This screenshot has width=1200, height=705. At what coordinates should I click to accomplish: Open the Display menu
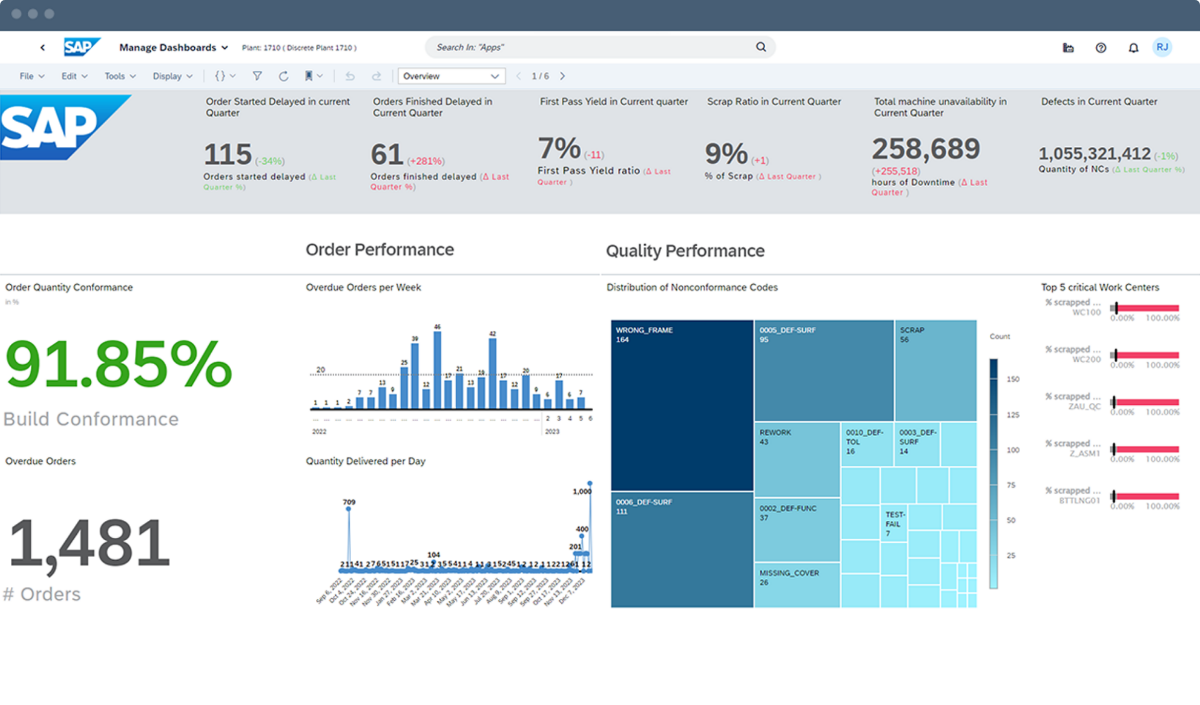pyautogui.click(x=172, y=76)
